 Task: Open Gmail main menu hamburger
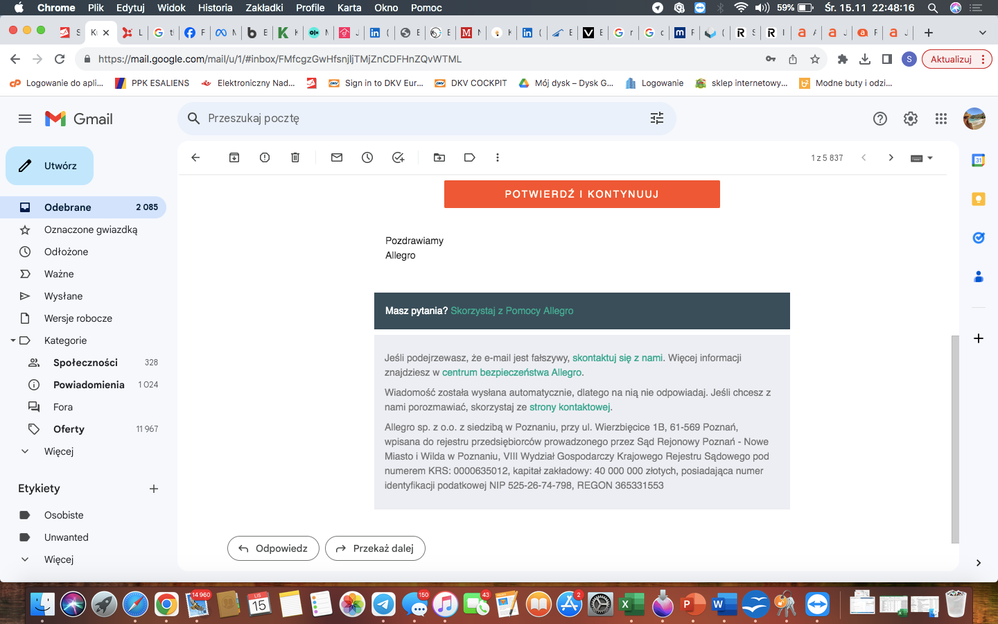tap(25, 118)
